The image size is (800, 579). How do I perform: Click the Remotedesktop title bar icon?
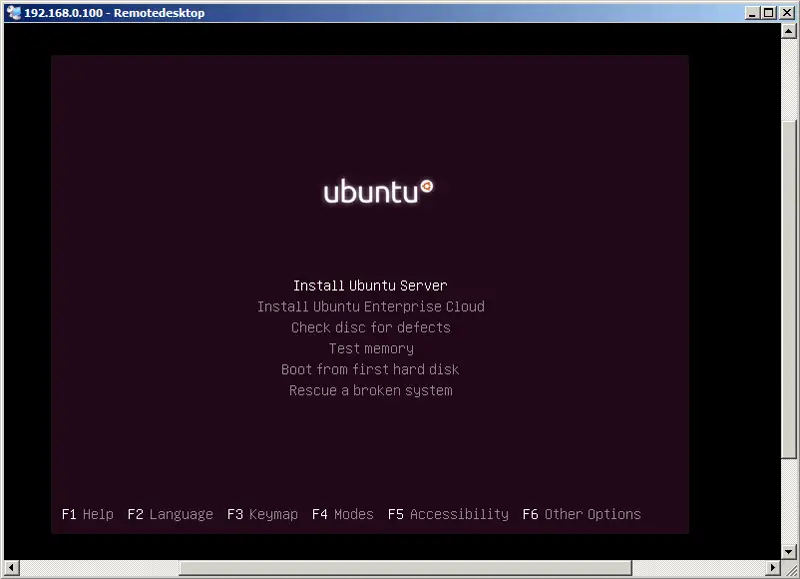pyautogui.click(x=13, y=13)
